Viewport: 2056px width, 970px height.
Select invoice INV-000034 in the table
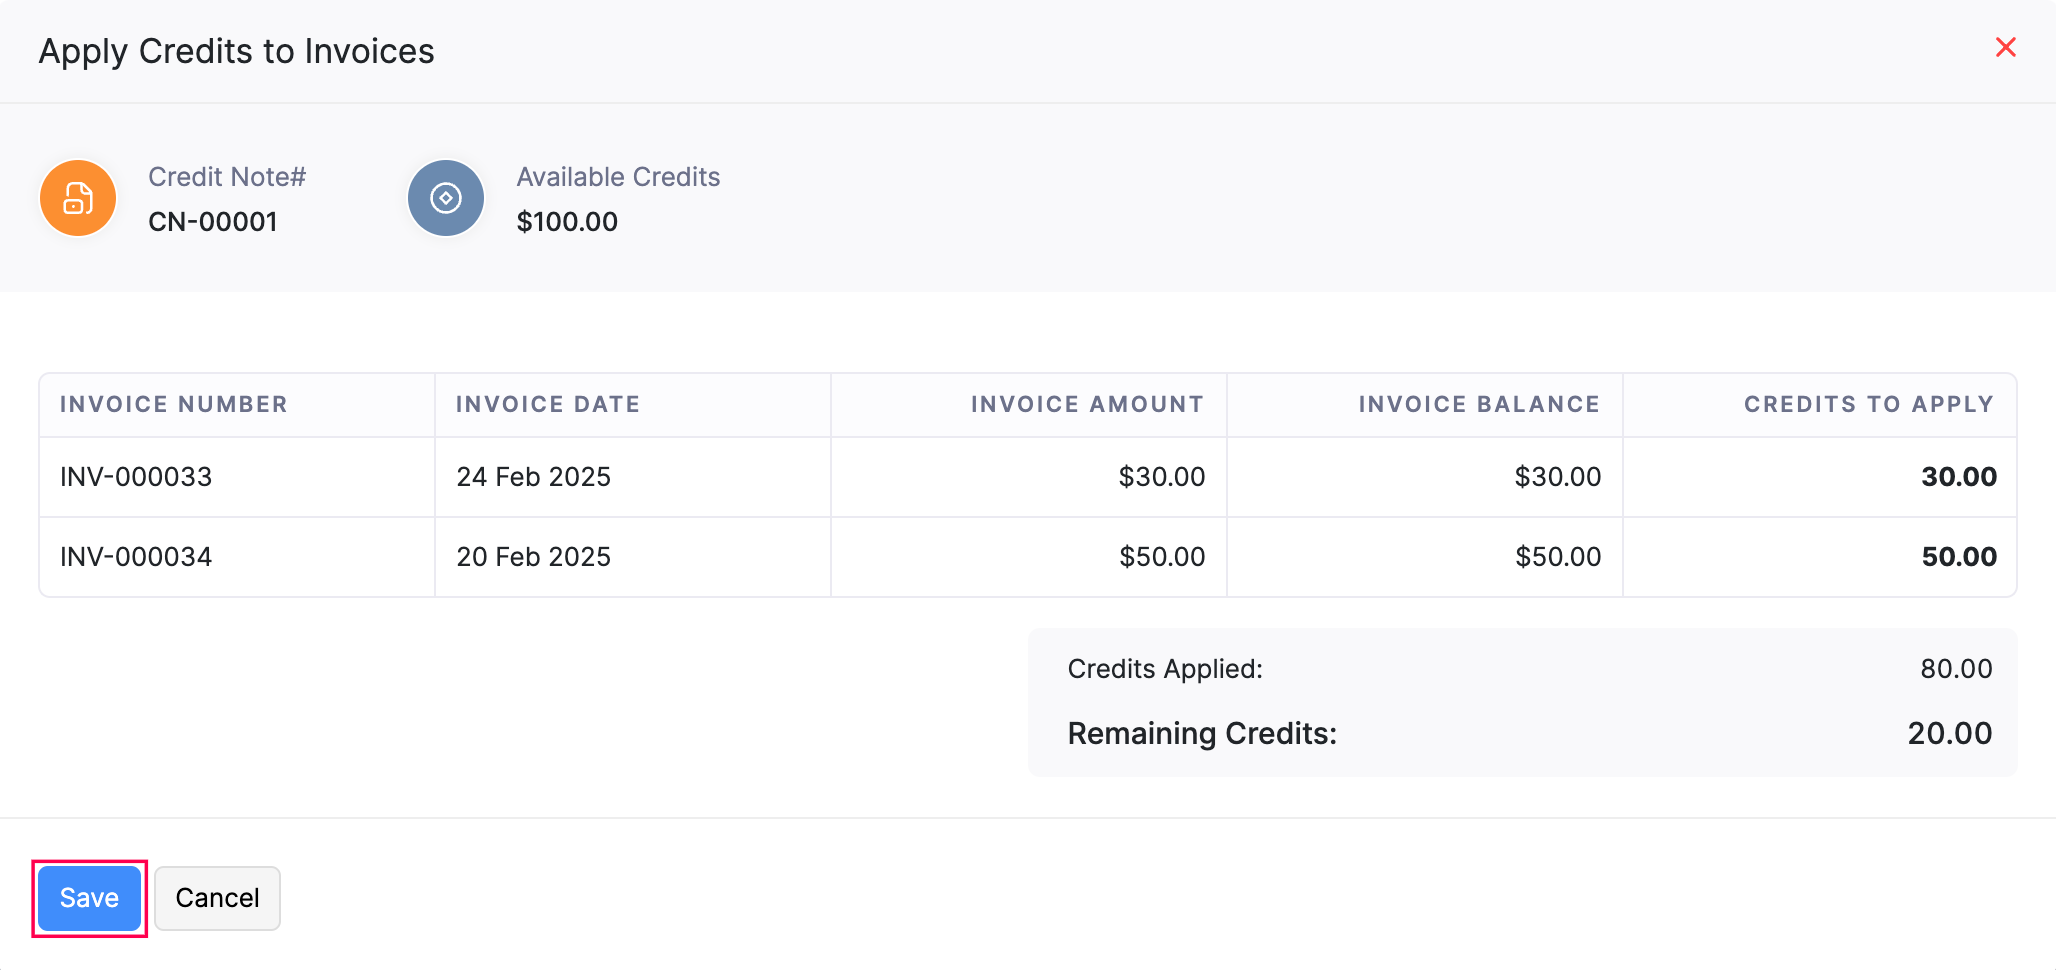136,557
